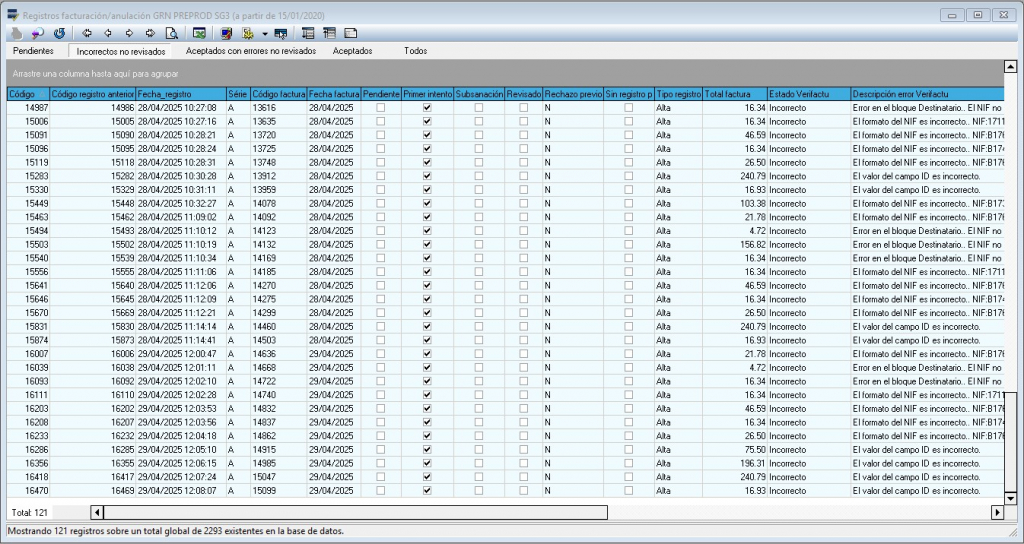1024x544 pixels.
Task: Uncheck Primer intento for record 16470
Action: pyautogui.click(x=427, y=490)
